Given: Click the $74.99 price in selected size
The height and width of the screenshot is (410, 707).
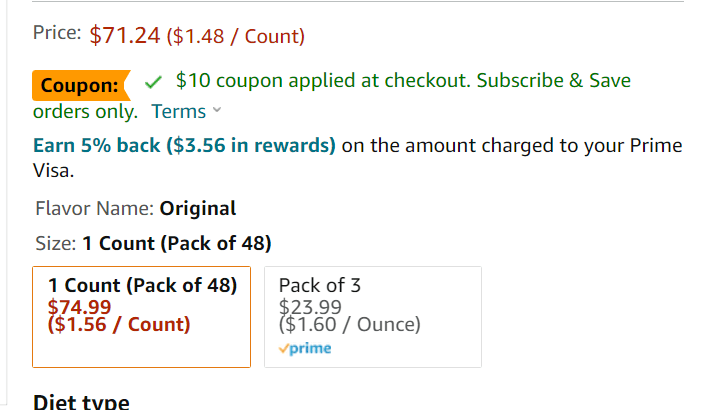Looking at the screenshot, I should tap(80, 307).
